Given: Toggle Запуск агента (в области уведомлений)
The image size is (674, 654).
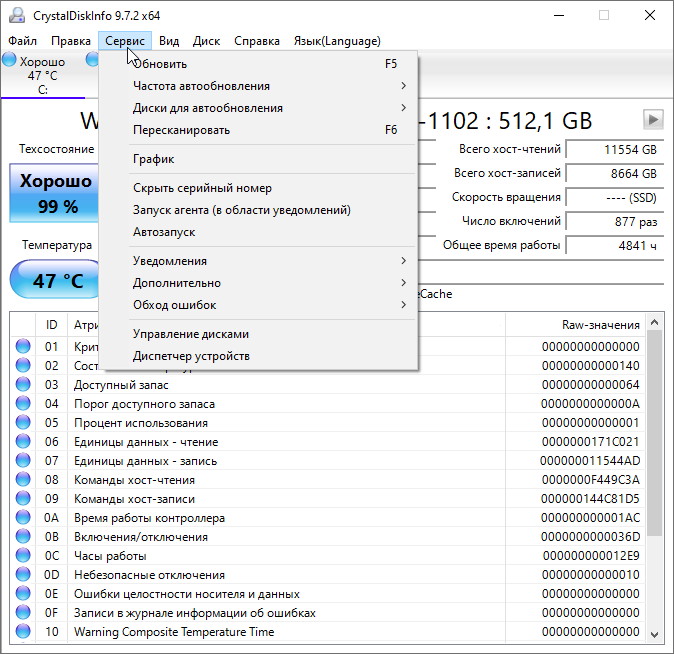Looking at the screenshot, I should (x=258, y=210).
